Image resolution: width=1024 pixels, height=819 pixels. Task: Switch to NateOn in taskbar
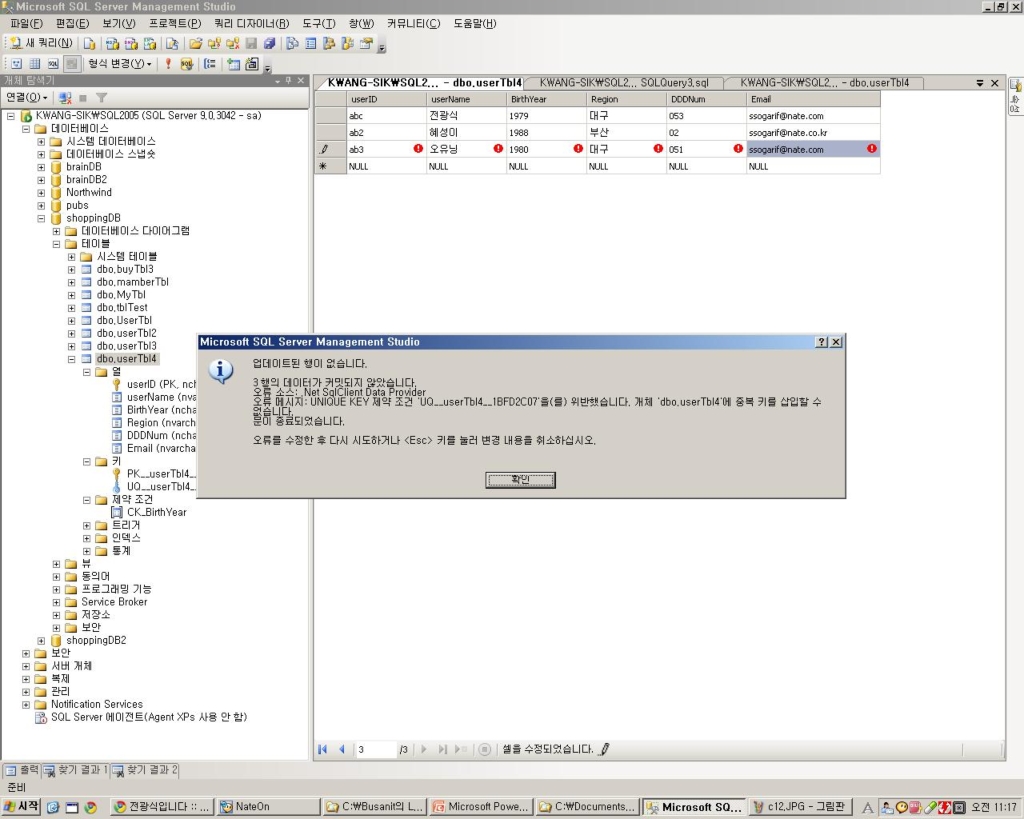(268, 807)
